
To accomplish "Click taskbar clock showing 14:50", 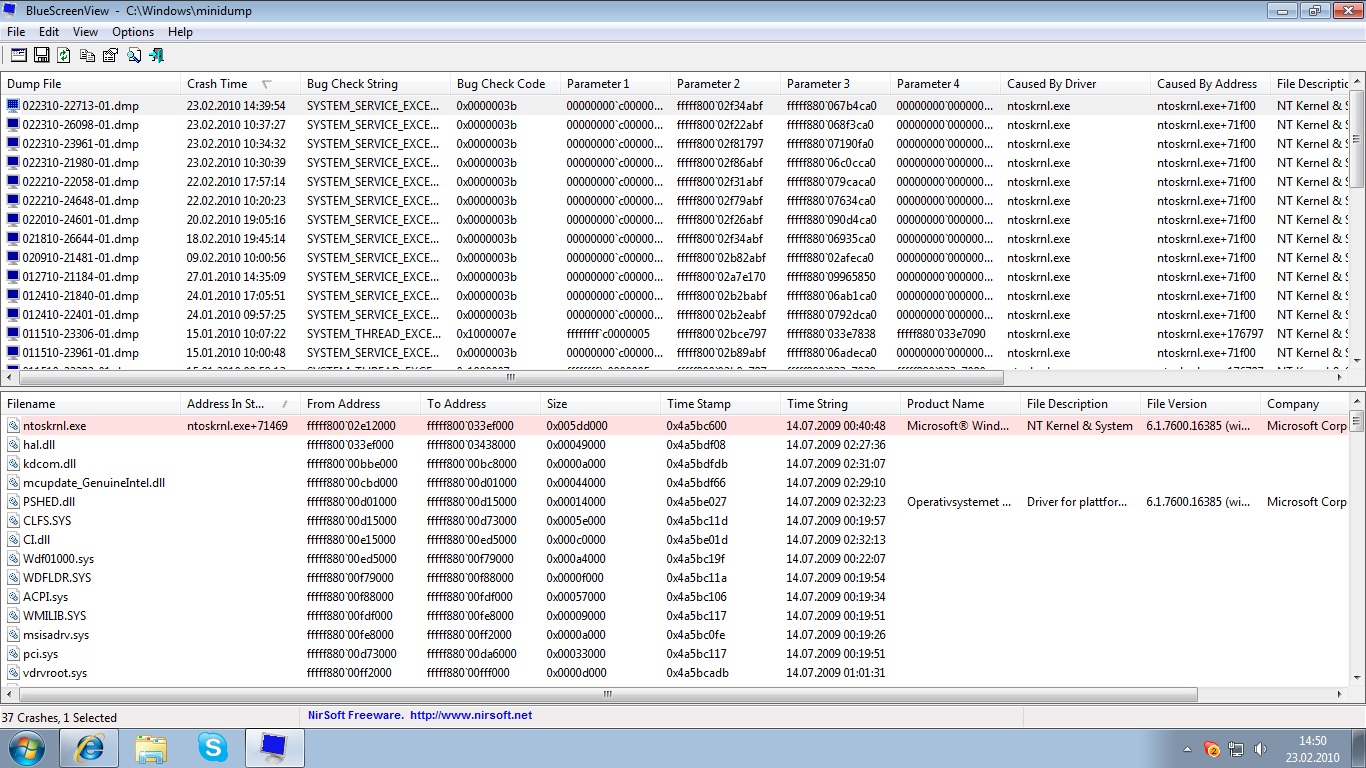I will tap(1312, 749).
